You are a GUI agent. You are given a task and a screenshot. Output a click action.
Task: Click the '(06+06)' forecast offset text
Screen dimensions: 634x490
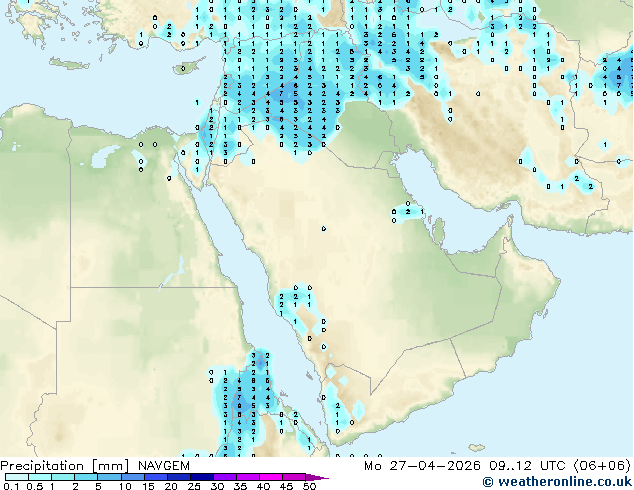coord(602,466)
